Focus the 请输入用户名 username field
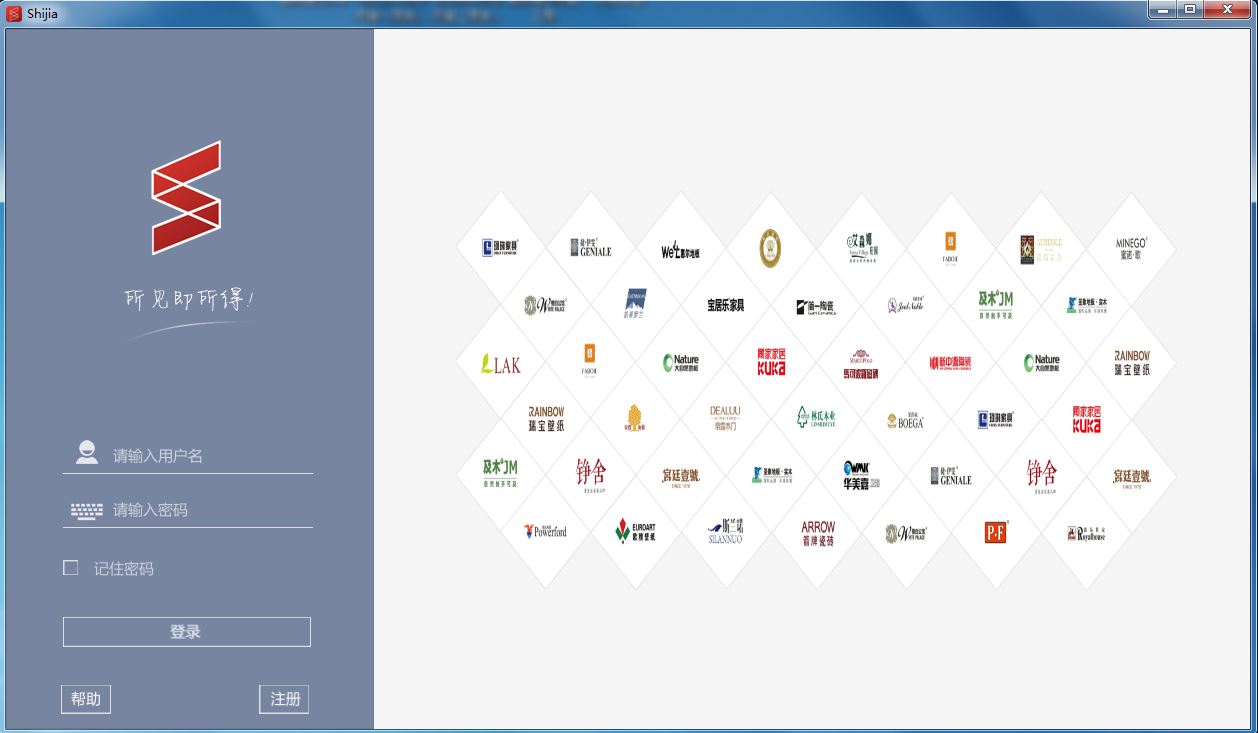 click(188, 456)
